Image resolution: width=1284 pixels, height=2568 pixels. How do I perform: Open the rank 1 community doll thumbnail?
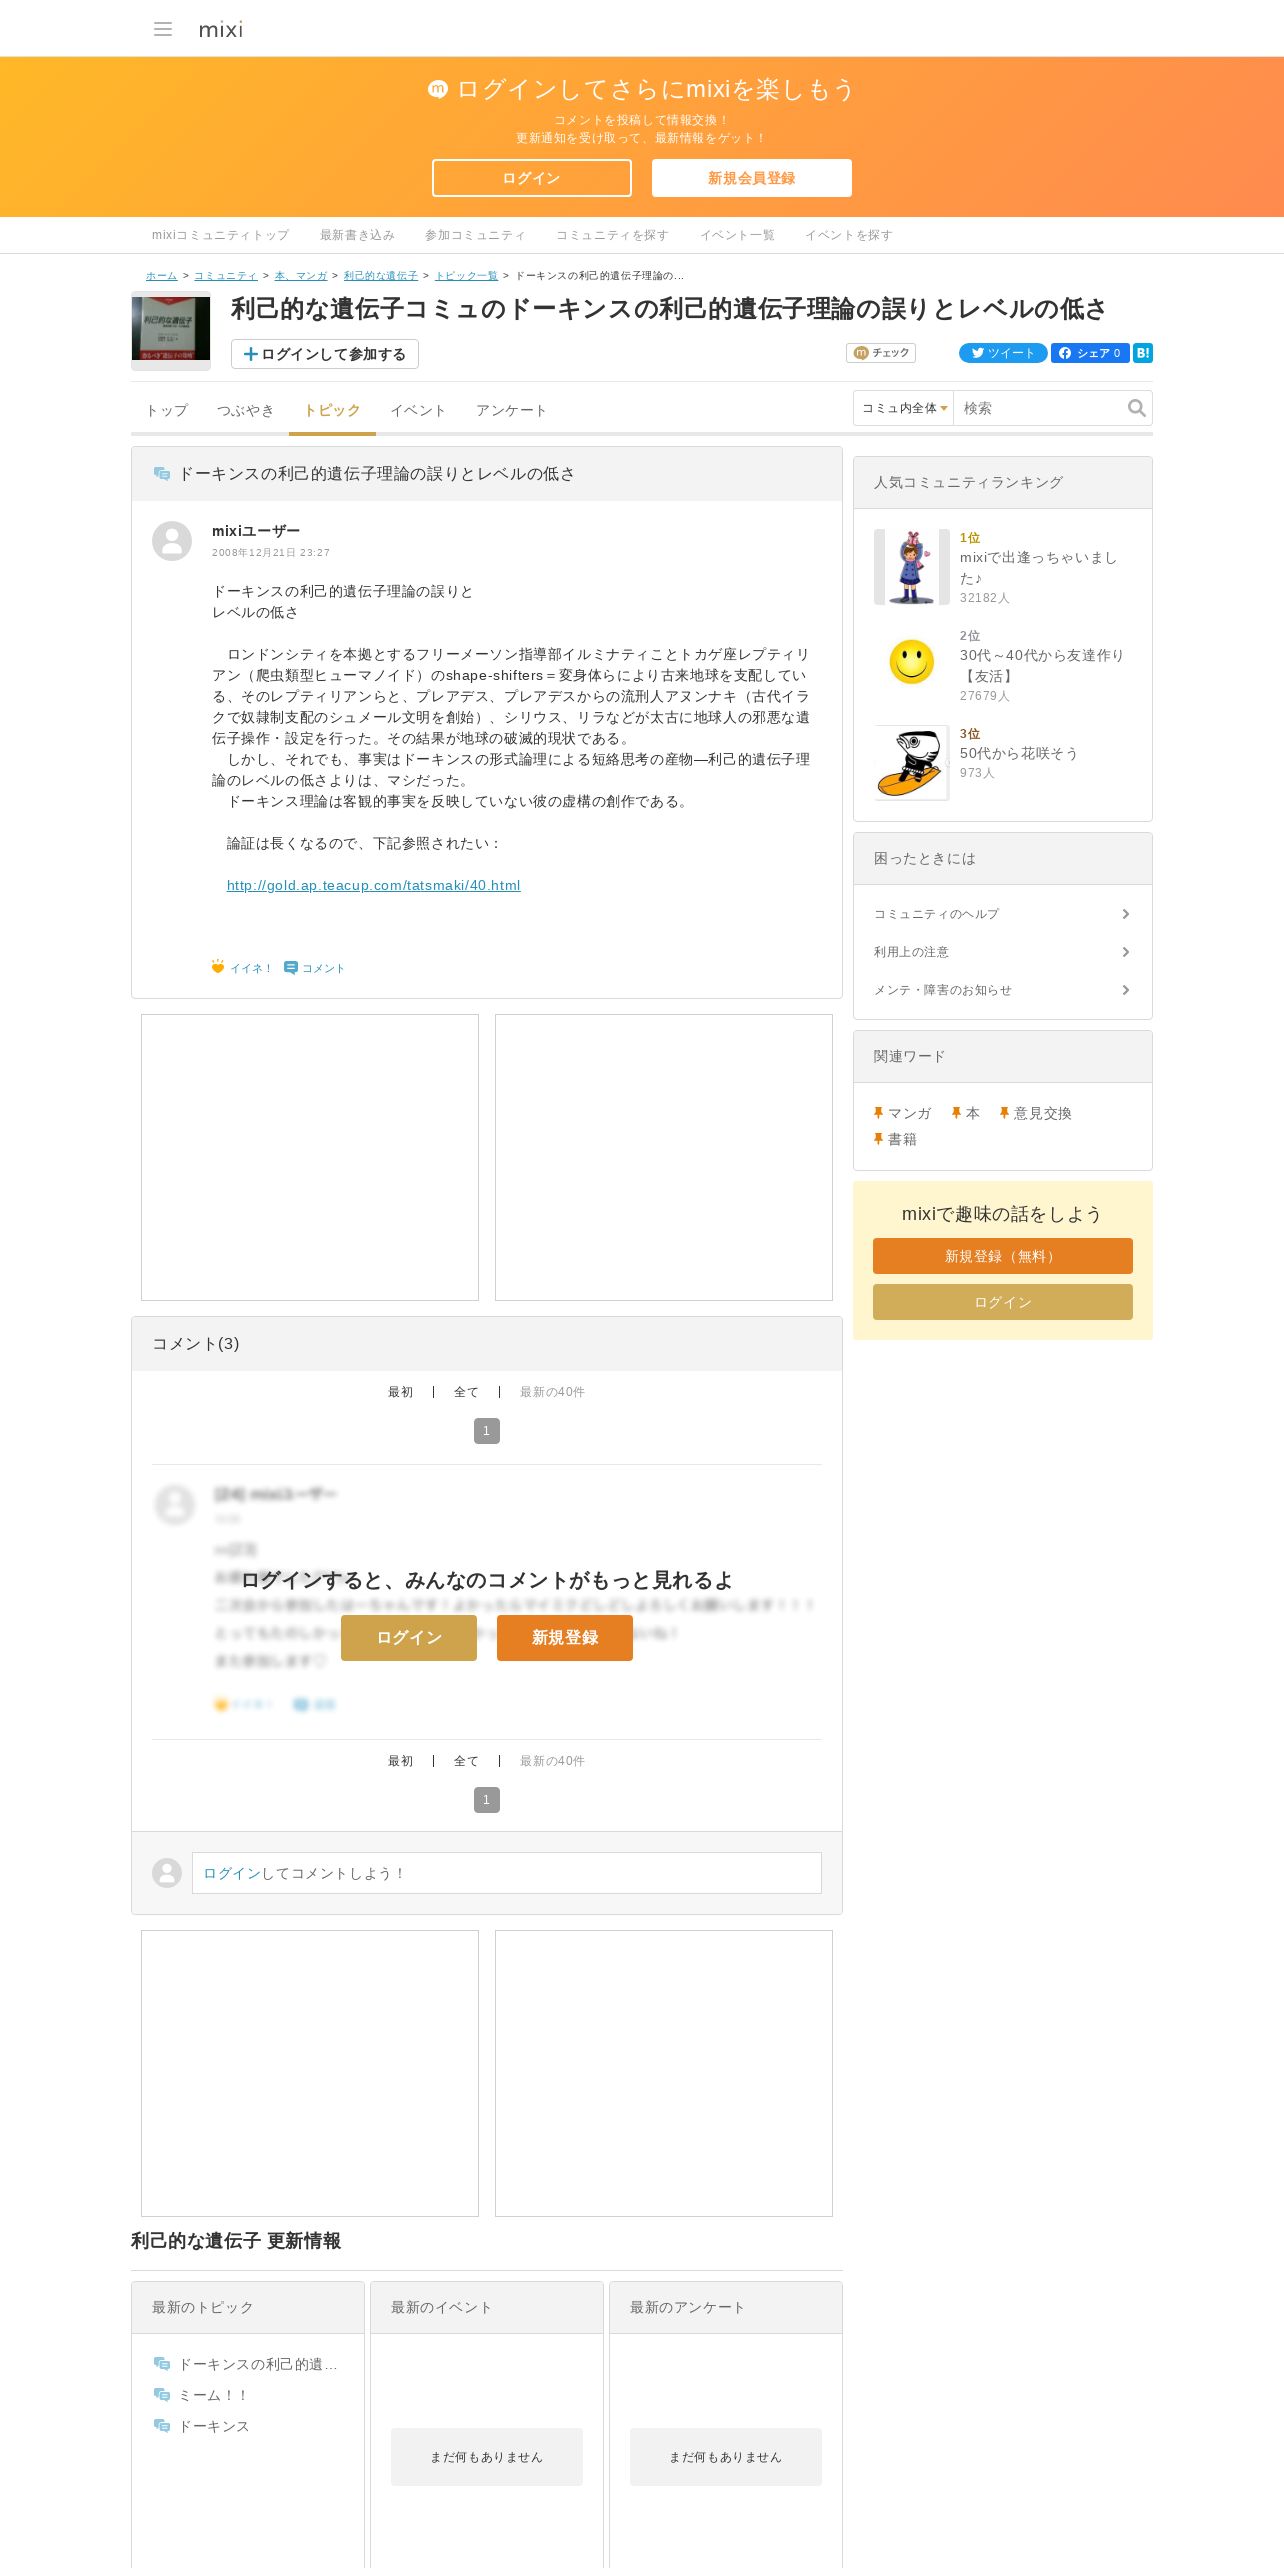(912, 567)
